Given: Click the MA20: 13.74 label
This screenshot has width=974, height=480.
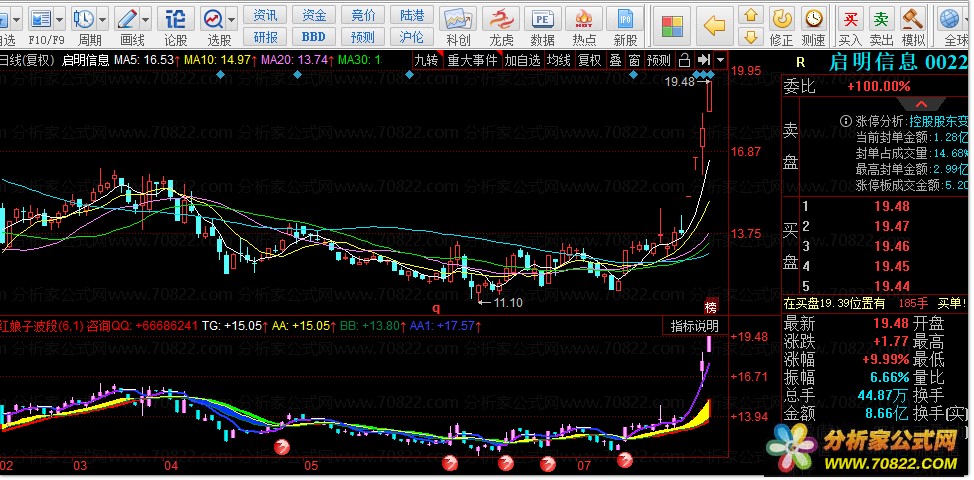Looking at the screenshot, I should click(298, 60).
